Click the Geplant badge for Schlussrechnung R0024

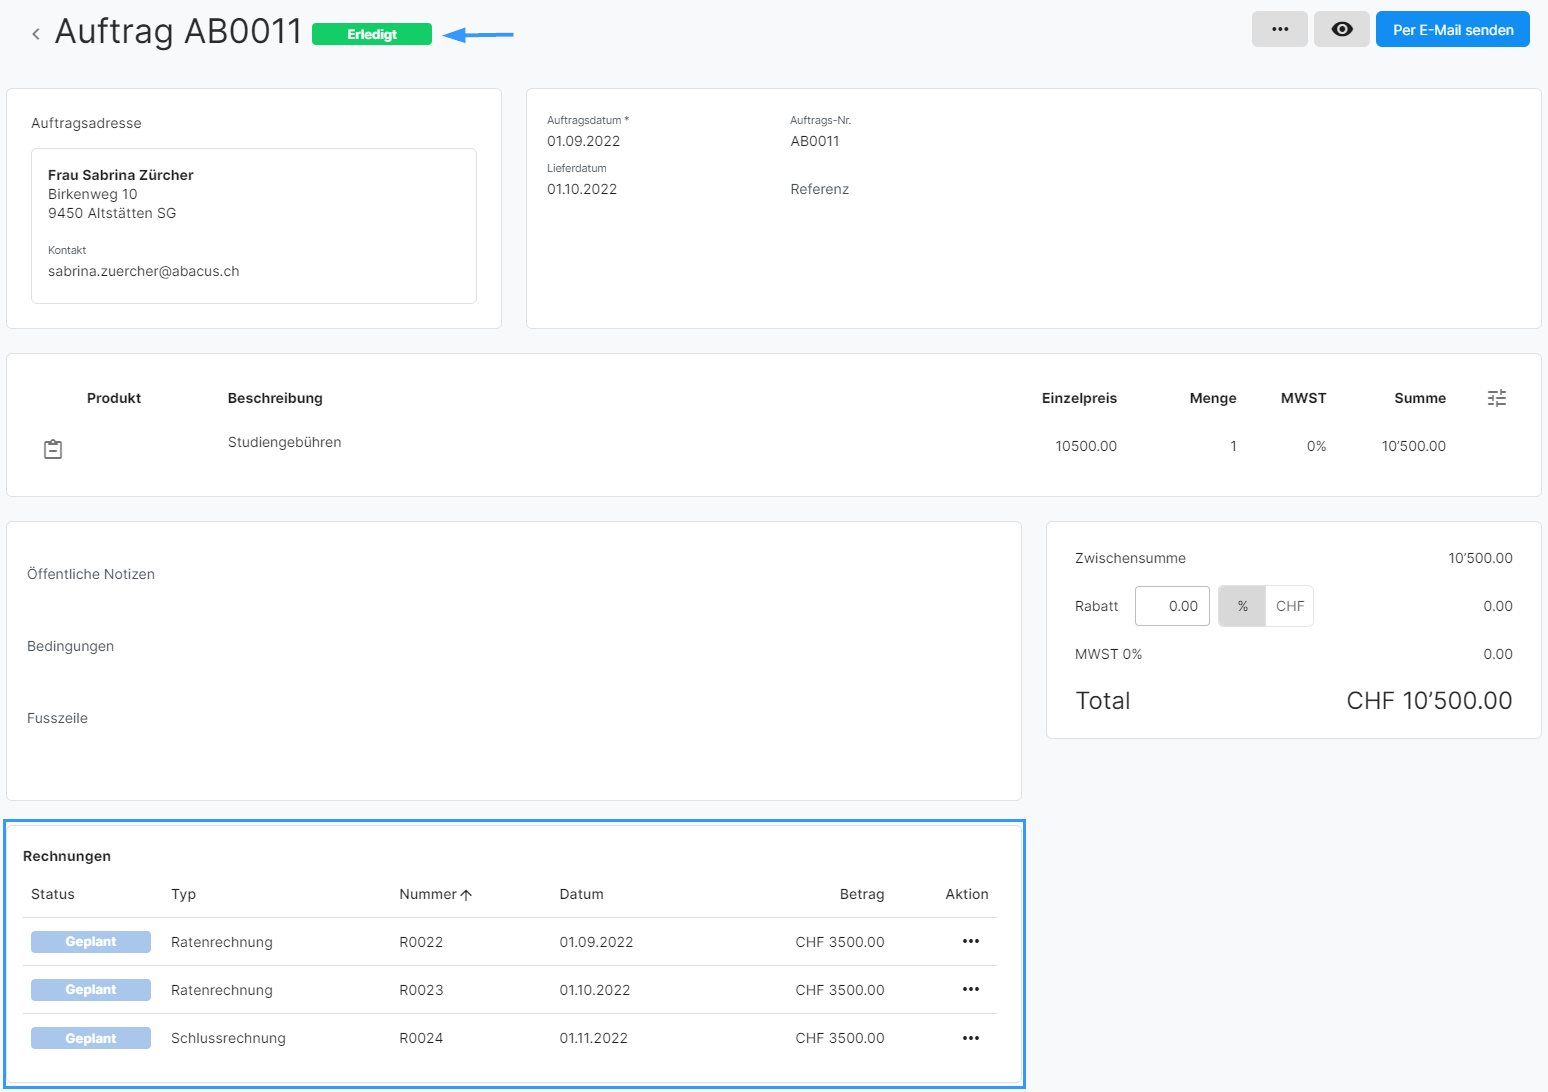coord(91,1038)
